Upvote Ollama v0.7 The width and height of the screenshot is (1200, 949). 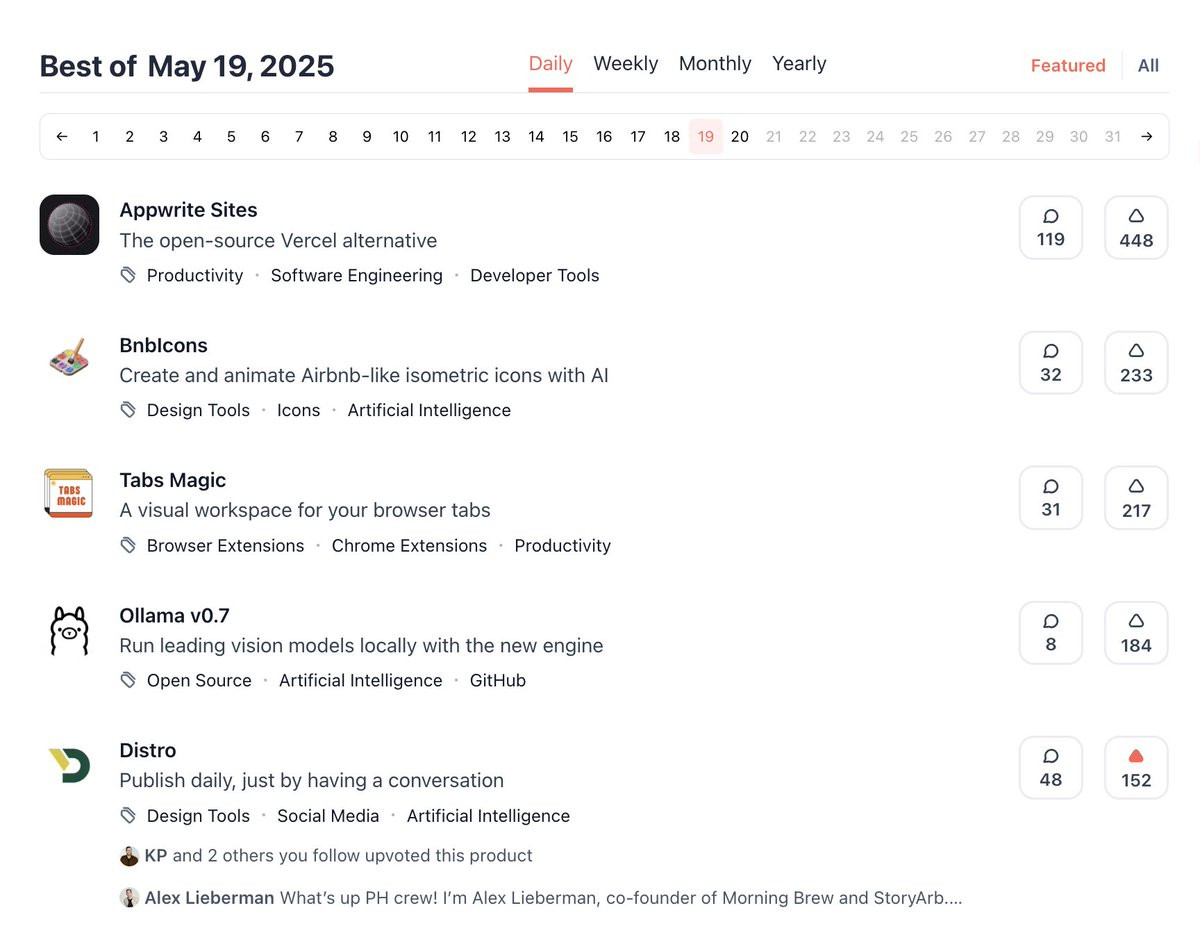(x=1136, y=633)
